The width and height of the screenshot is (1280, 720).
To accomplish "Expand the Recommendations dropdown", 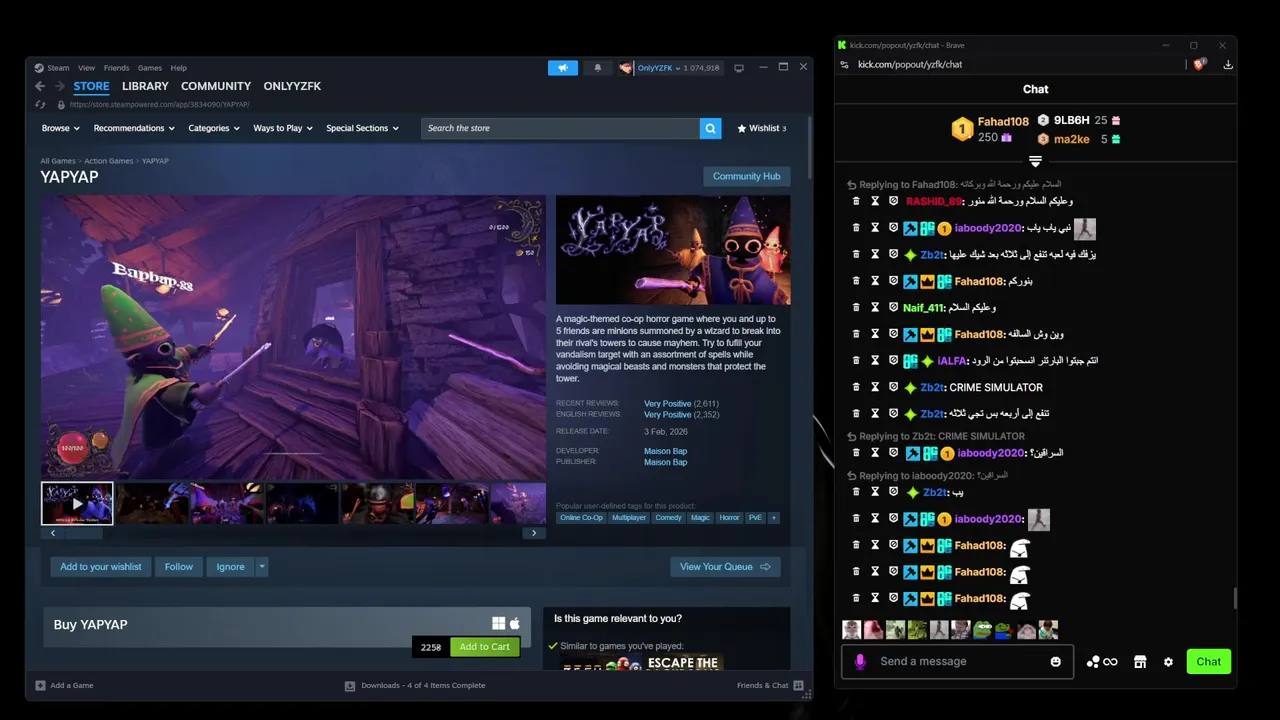I will pyautogui.click(x=134, y=128).
